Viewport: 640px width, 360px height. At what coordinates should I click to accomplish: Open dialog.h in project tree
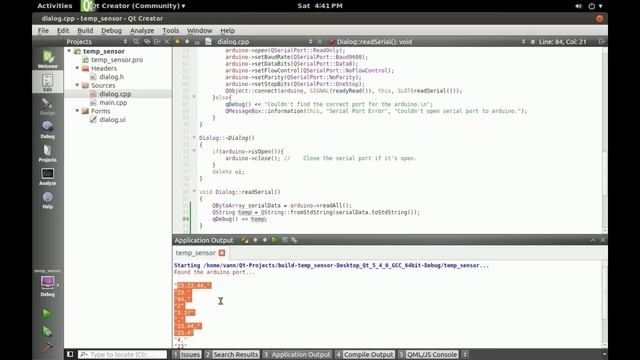pyautogui.click(x=111, y=77)
